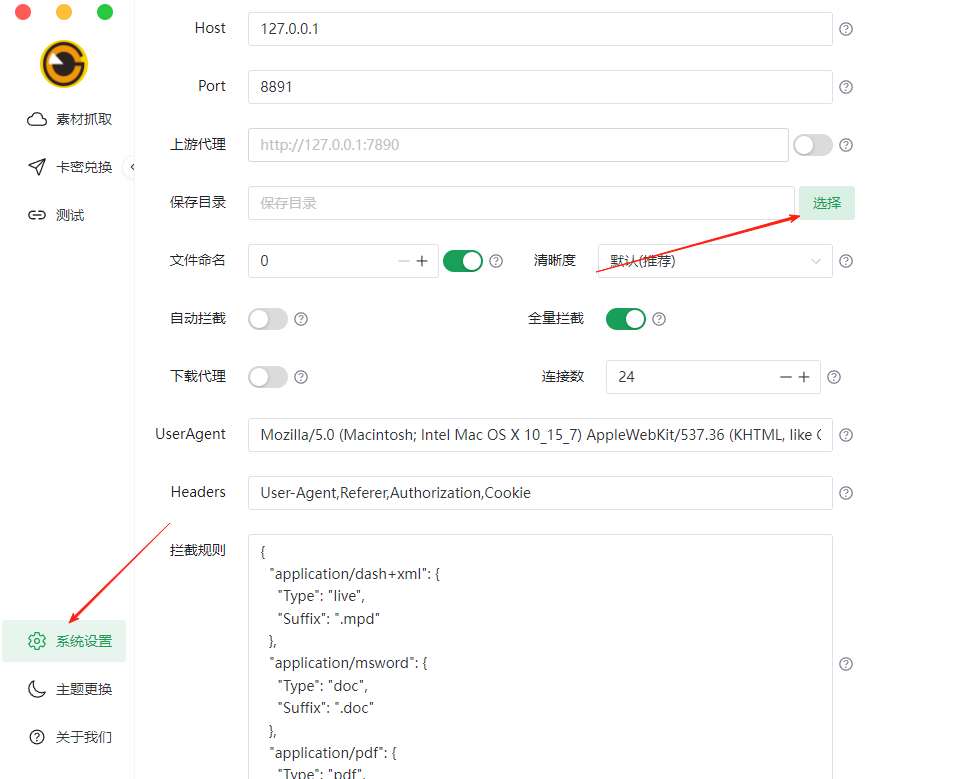Click the 保存目录 input field

520,203
